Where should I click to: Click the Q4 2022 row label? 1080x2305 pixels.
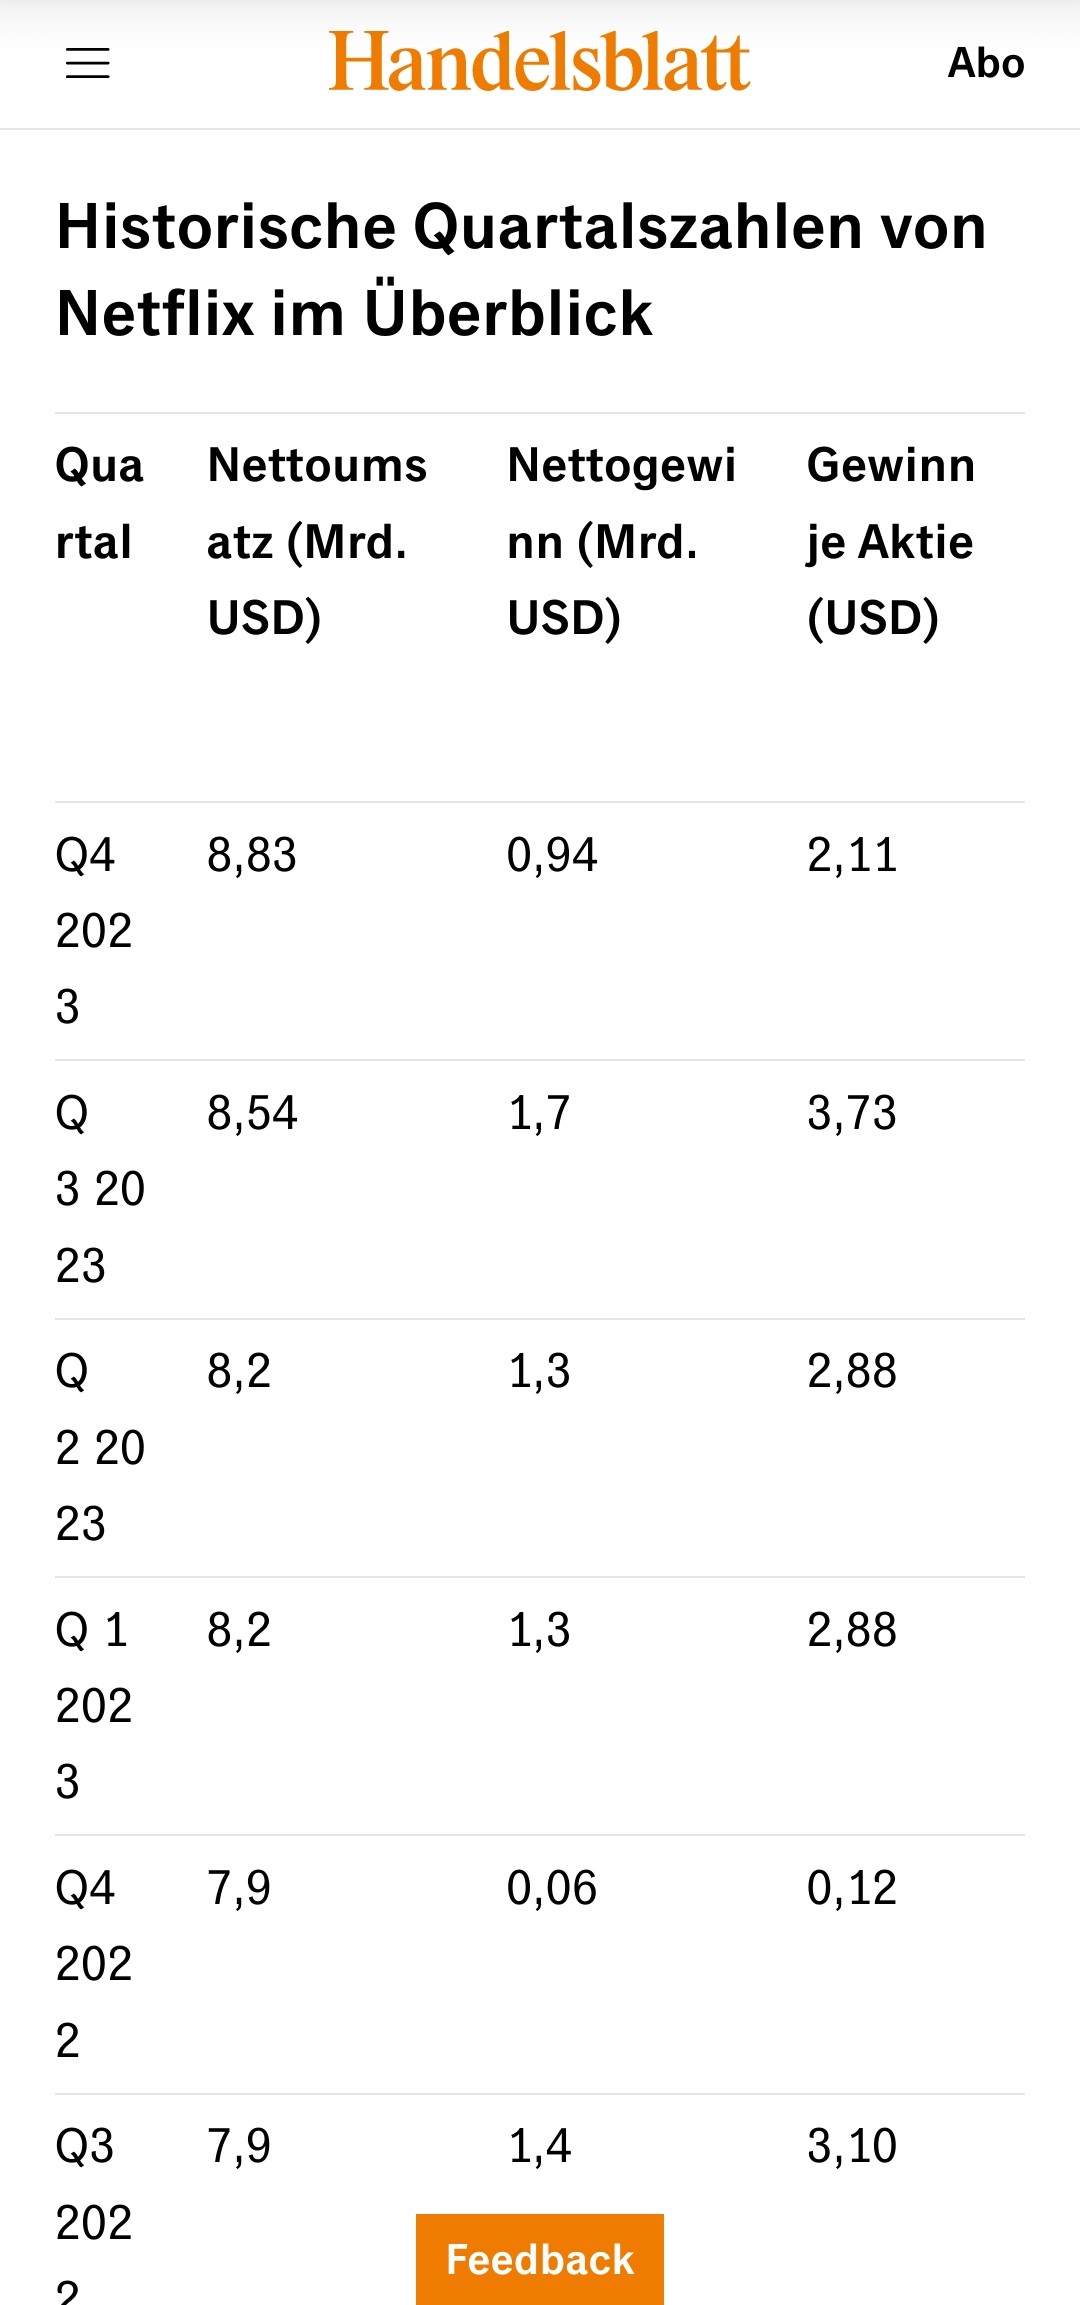pyautogui.click(x=94, y=1964)
